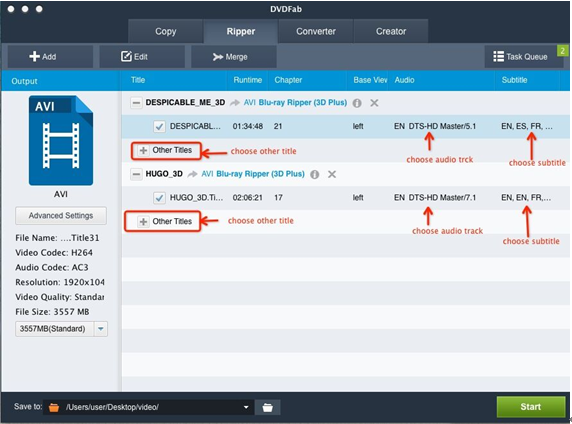Image resolution: width=572 pixels, height=424 pixels.
Task: Uncheck the DESPICABL... title checkbox
Action: tap(159, 126)
